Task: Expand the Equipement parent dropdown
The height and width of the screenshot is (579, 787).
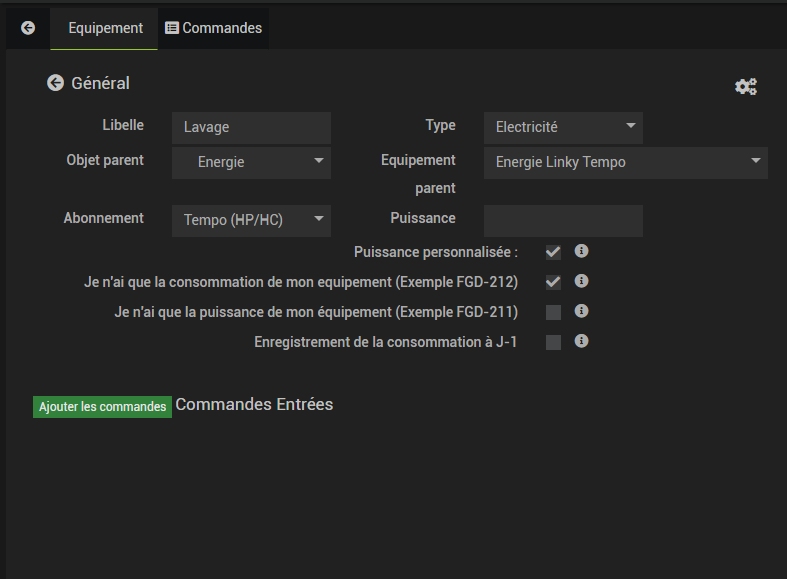Action: (x=625, y=162)
